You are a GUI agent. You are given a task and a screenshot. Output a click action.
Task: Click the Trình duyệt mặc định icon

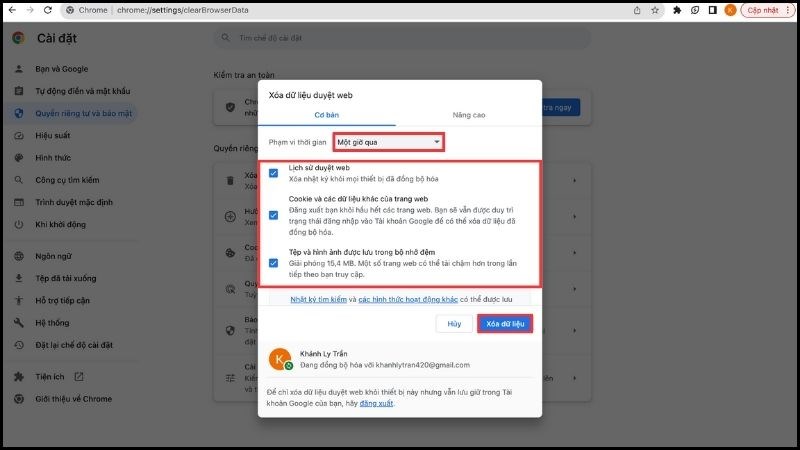click(x=19, y=202)
